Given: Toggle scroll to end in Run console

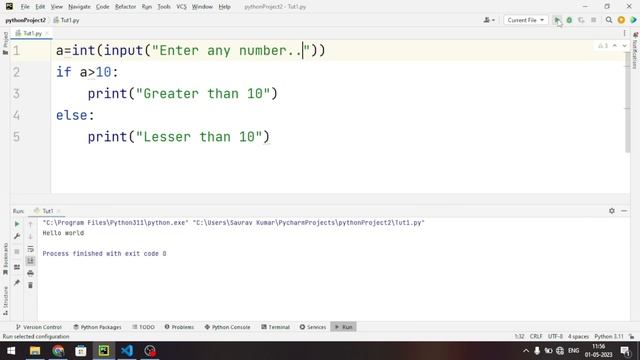Looking at the screenshot, I should click(30, 261).
